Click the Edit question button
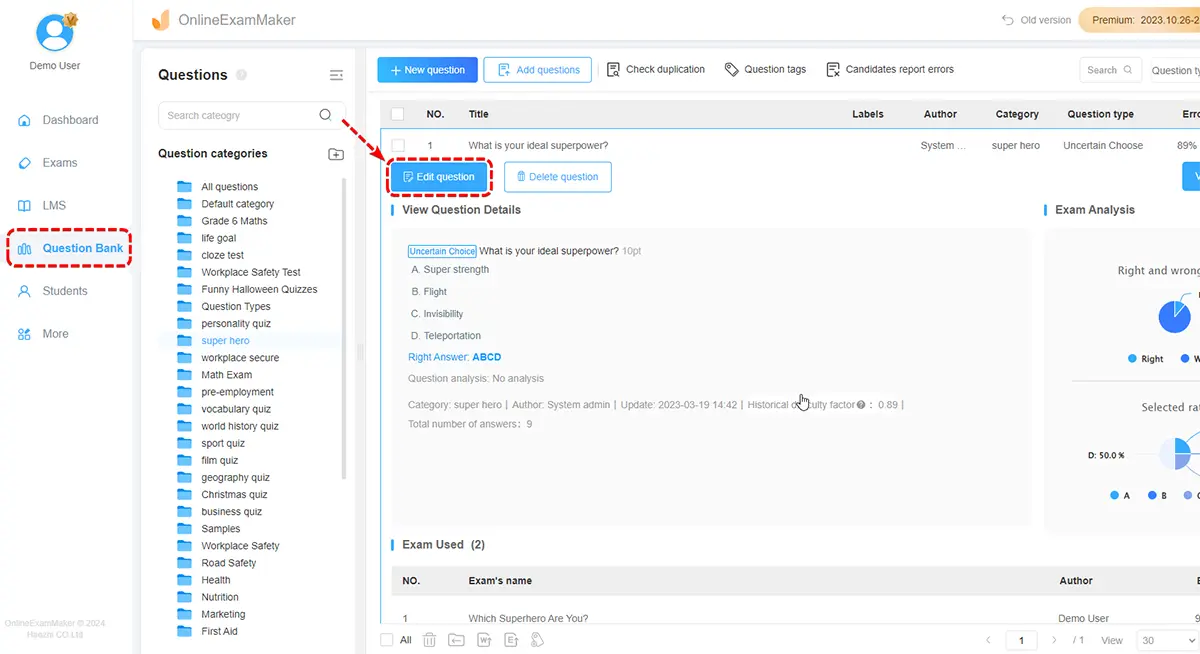Viewport: 1200px width, 654px height. click(x=439, y=177)
